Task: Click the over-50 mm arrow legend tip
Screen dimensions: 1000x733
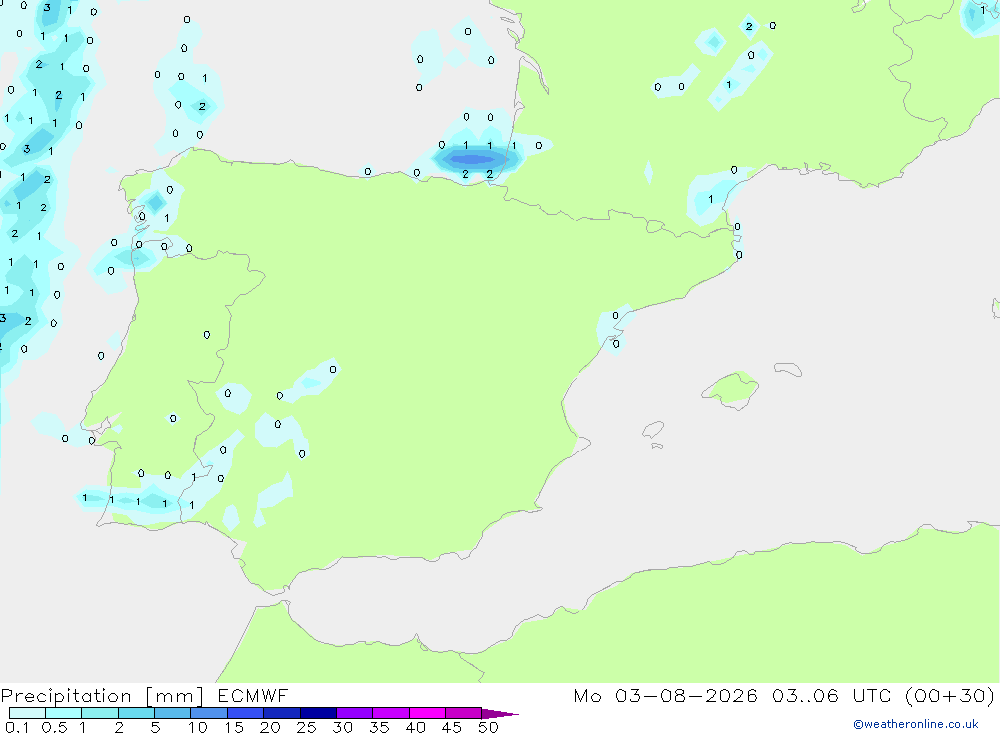Action: 500,714
